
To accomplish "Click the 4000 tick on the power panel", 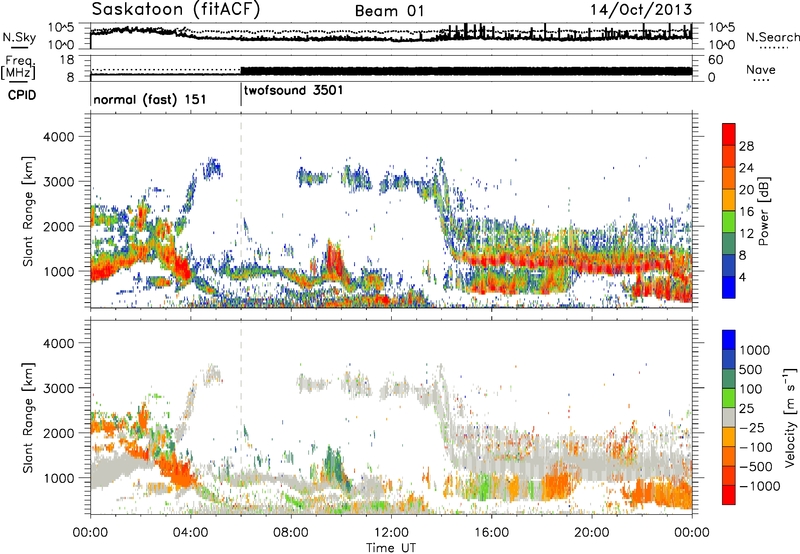I will (x=59, y=137).
